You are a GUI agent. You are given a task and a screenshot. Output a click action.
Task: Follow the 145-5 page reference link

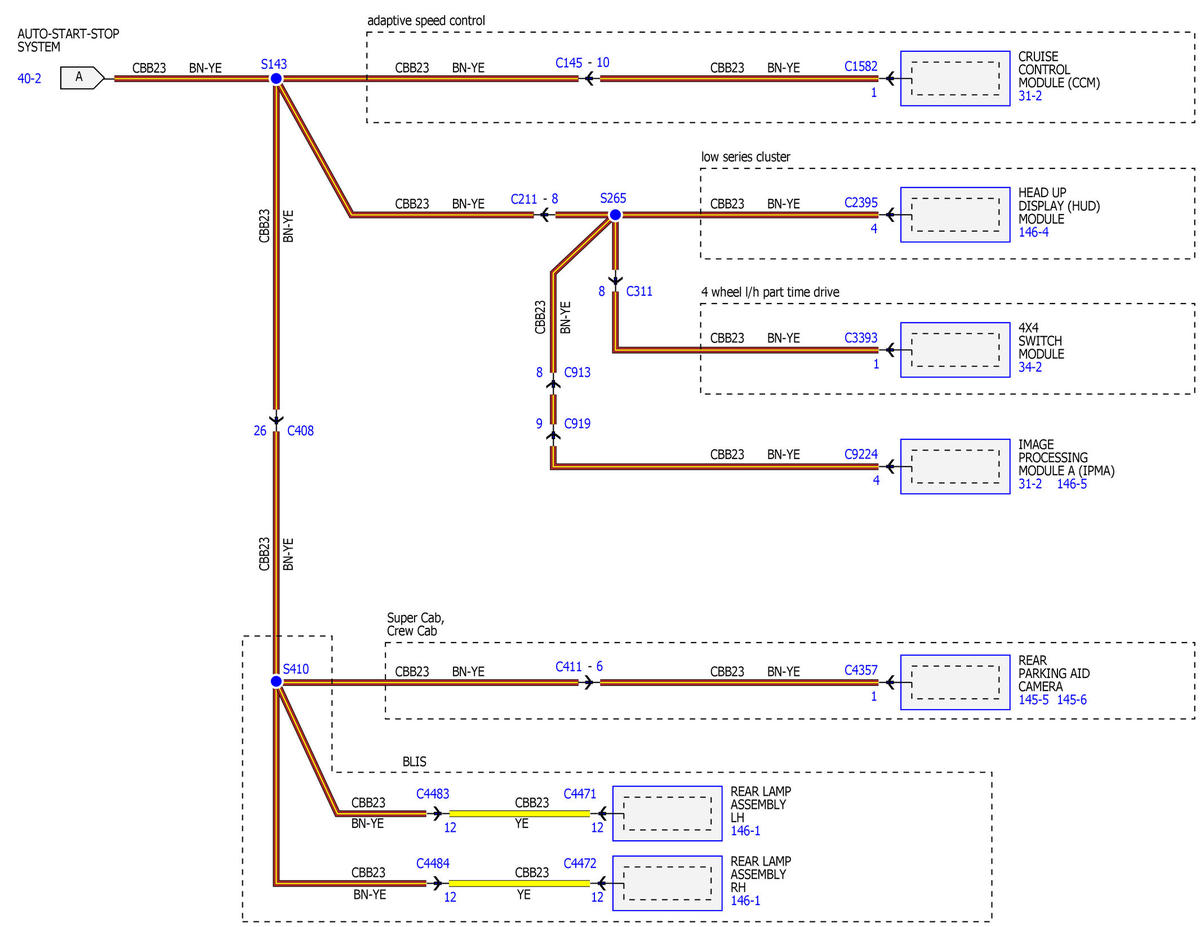pos(1033,700)
